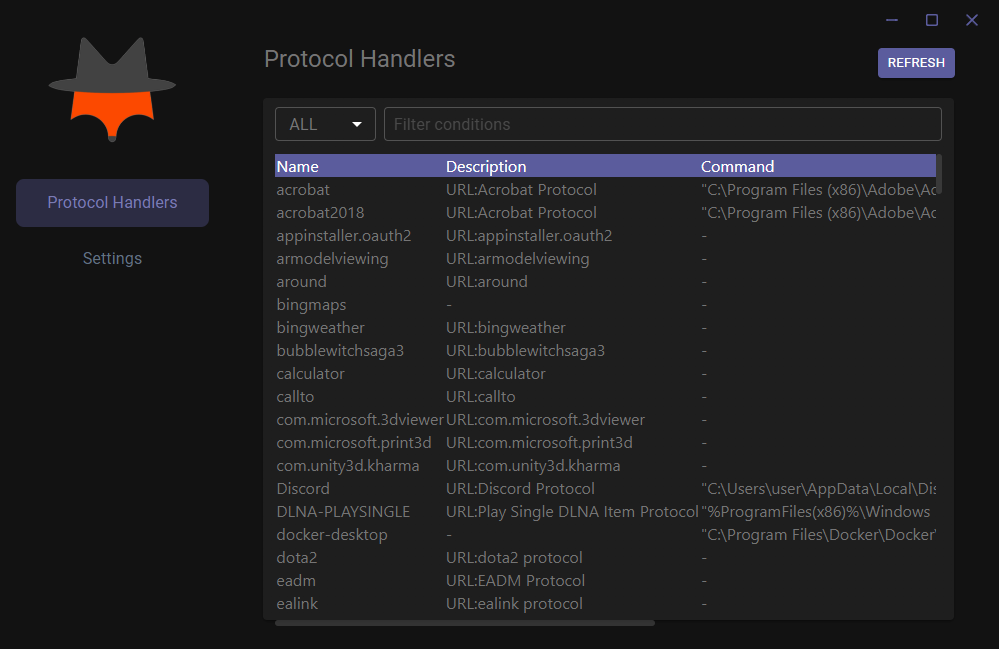Click the DLNA-PLAYSINGLE %ProgramFiles(x86)% command
Viewport: 999px width, 649px height.
(816, 511)
